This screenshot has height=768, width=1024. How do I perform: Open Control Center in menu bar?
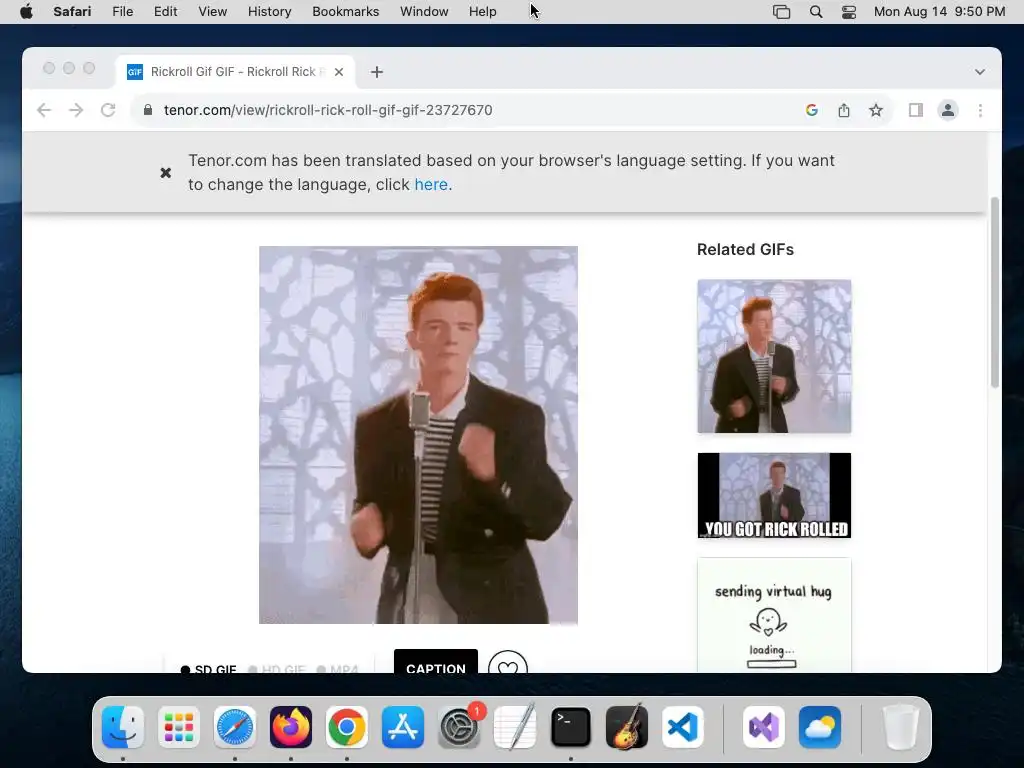tap(848, 12)
